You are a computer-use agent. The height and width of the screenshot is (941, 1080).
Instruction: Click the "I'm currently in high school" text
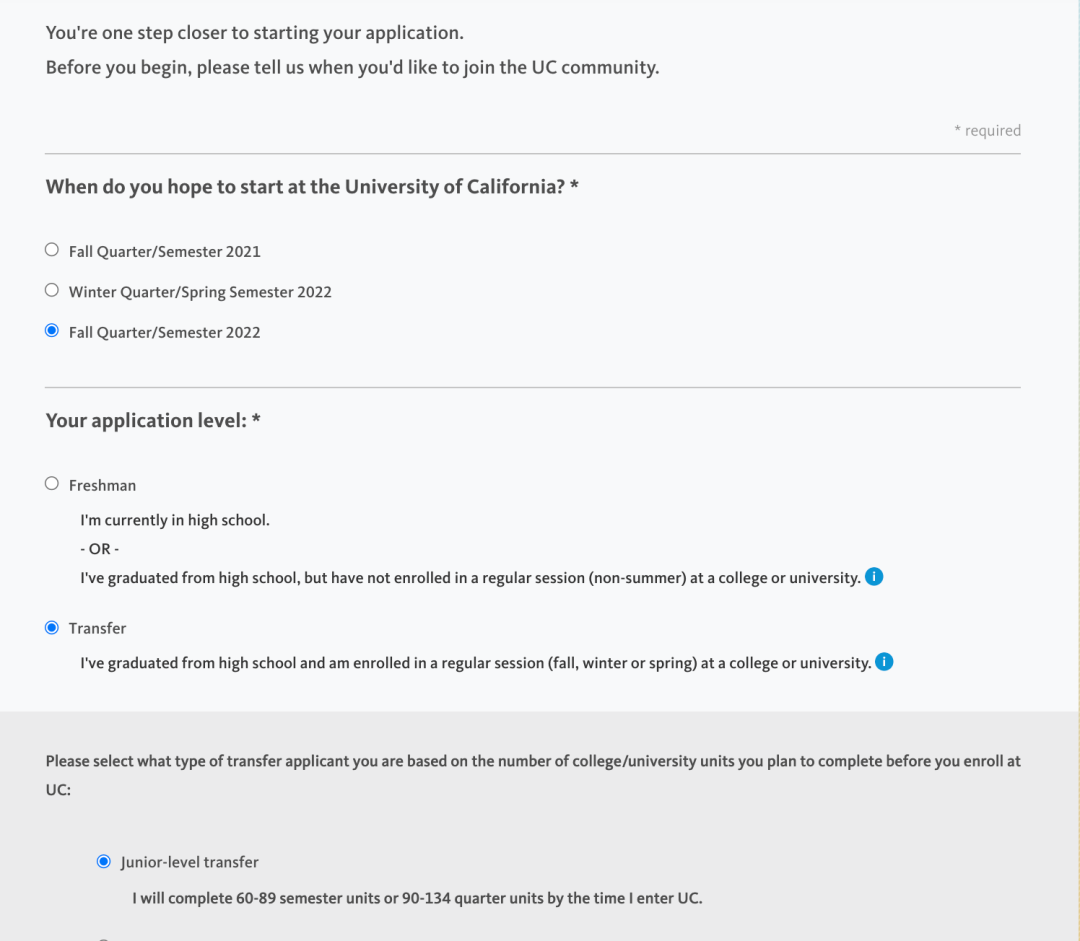pyautogui.click(x=175, y=521)
